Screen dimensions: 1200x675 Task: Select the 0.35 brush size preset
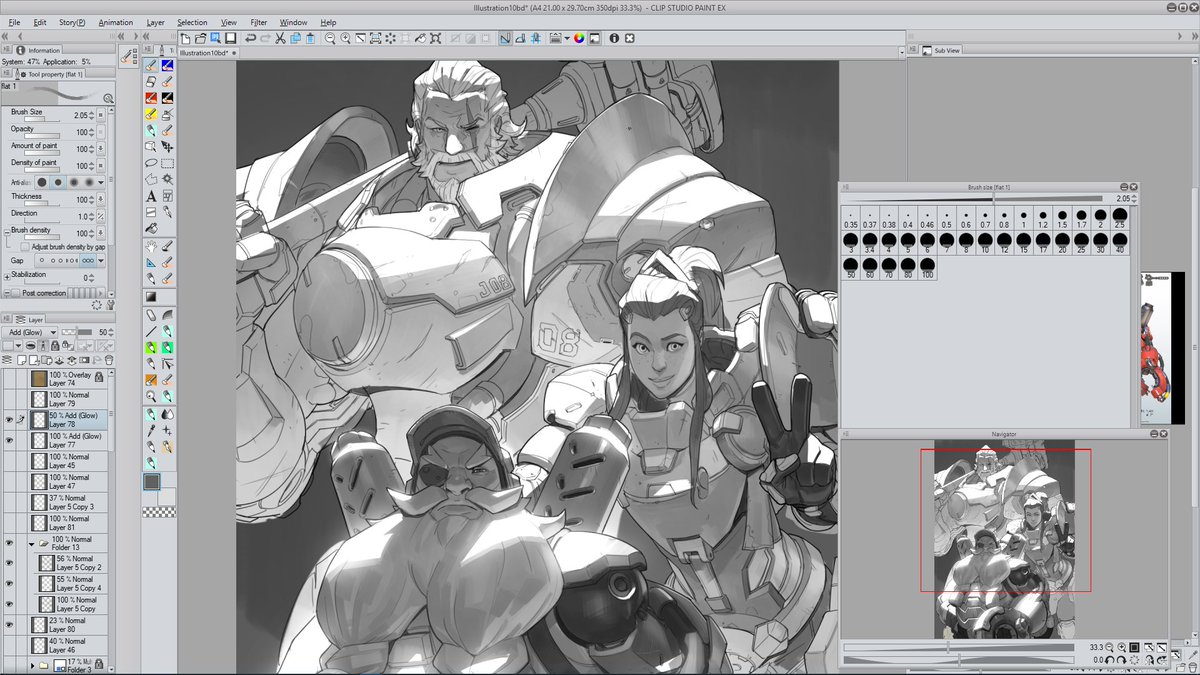851,219
